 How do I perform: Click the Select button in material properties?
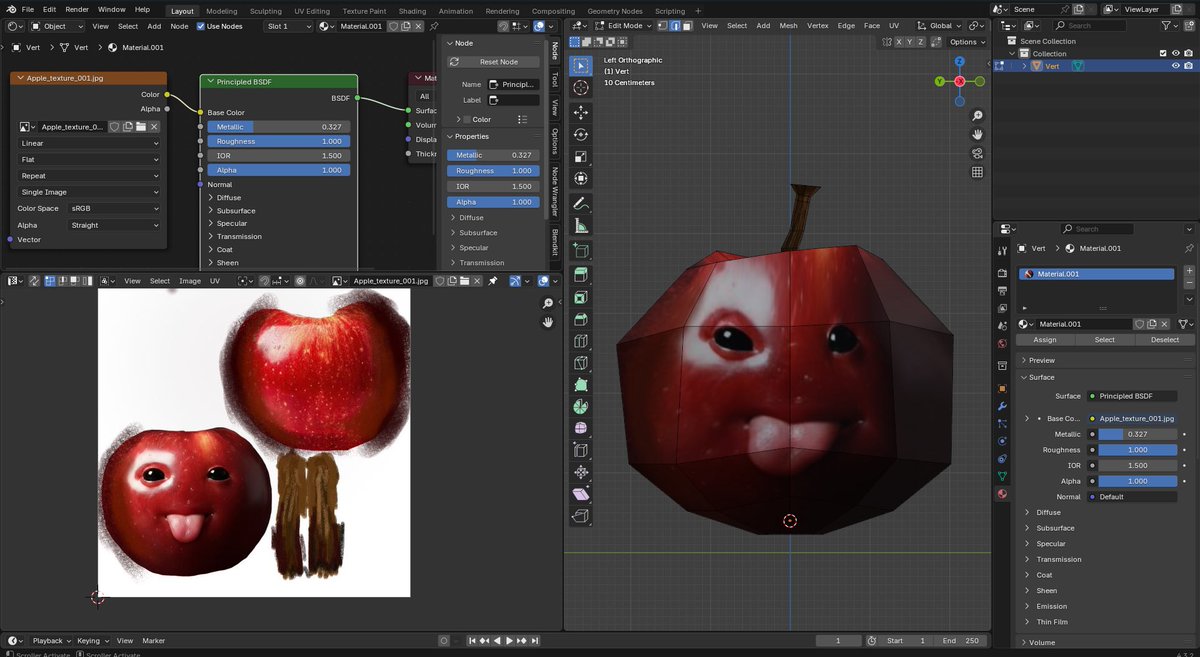(x=1104, y=340)
